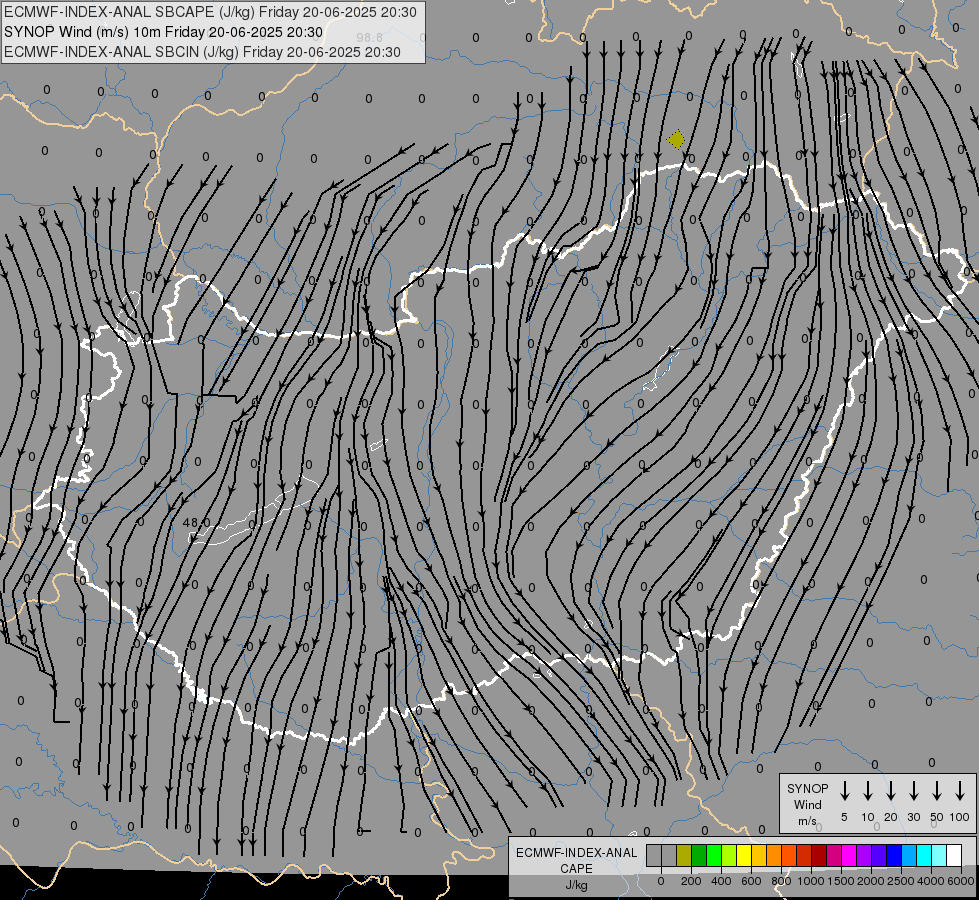Click the '2500' CAPE scale label

pyautogui.click(x=901, y=881)
